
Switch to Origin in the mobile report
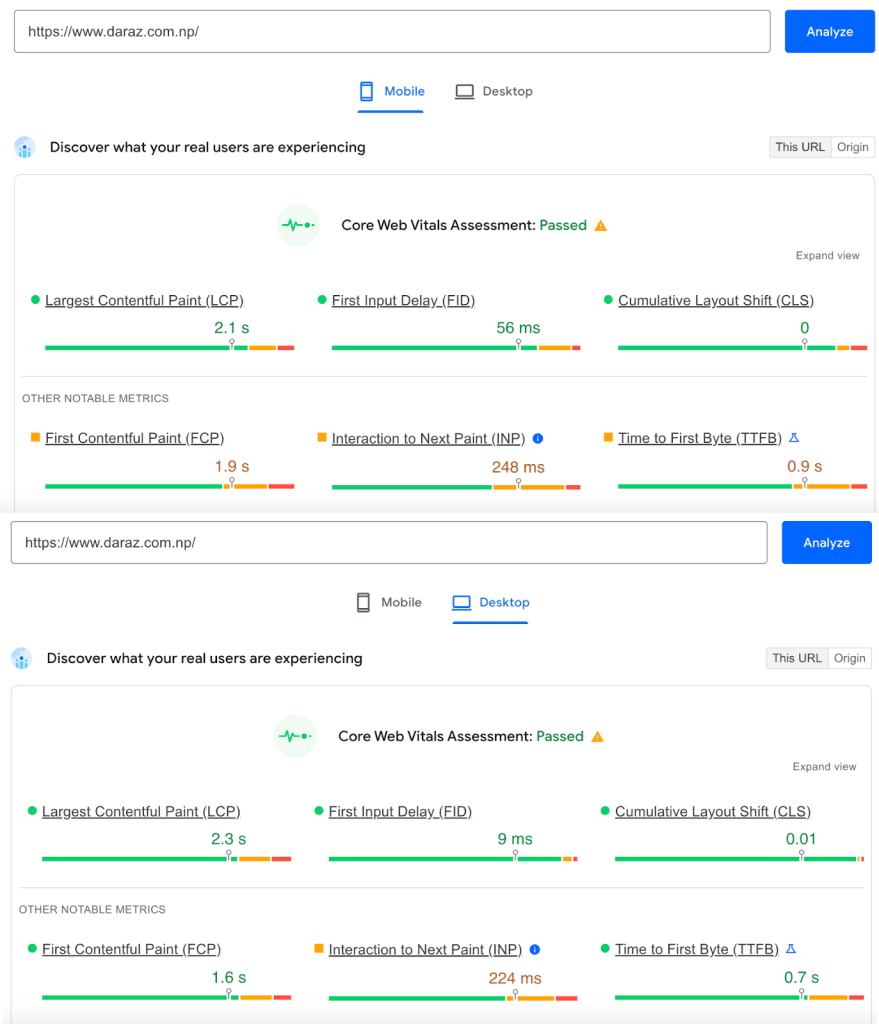[x=853, y=147]
